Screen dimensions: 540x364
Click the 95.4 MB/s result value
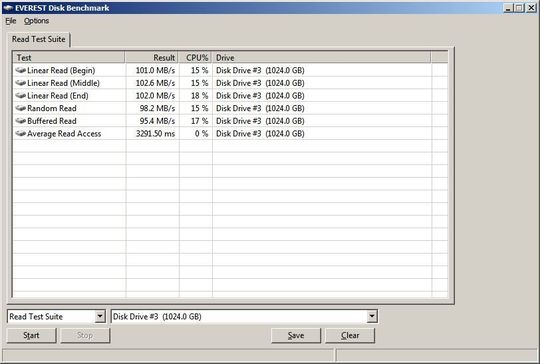pos(157,121)
